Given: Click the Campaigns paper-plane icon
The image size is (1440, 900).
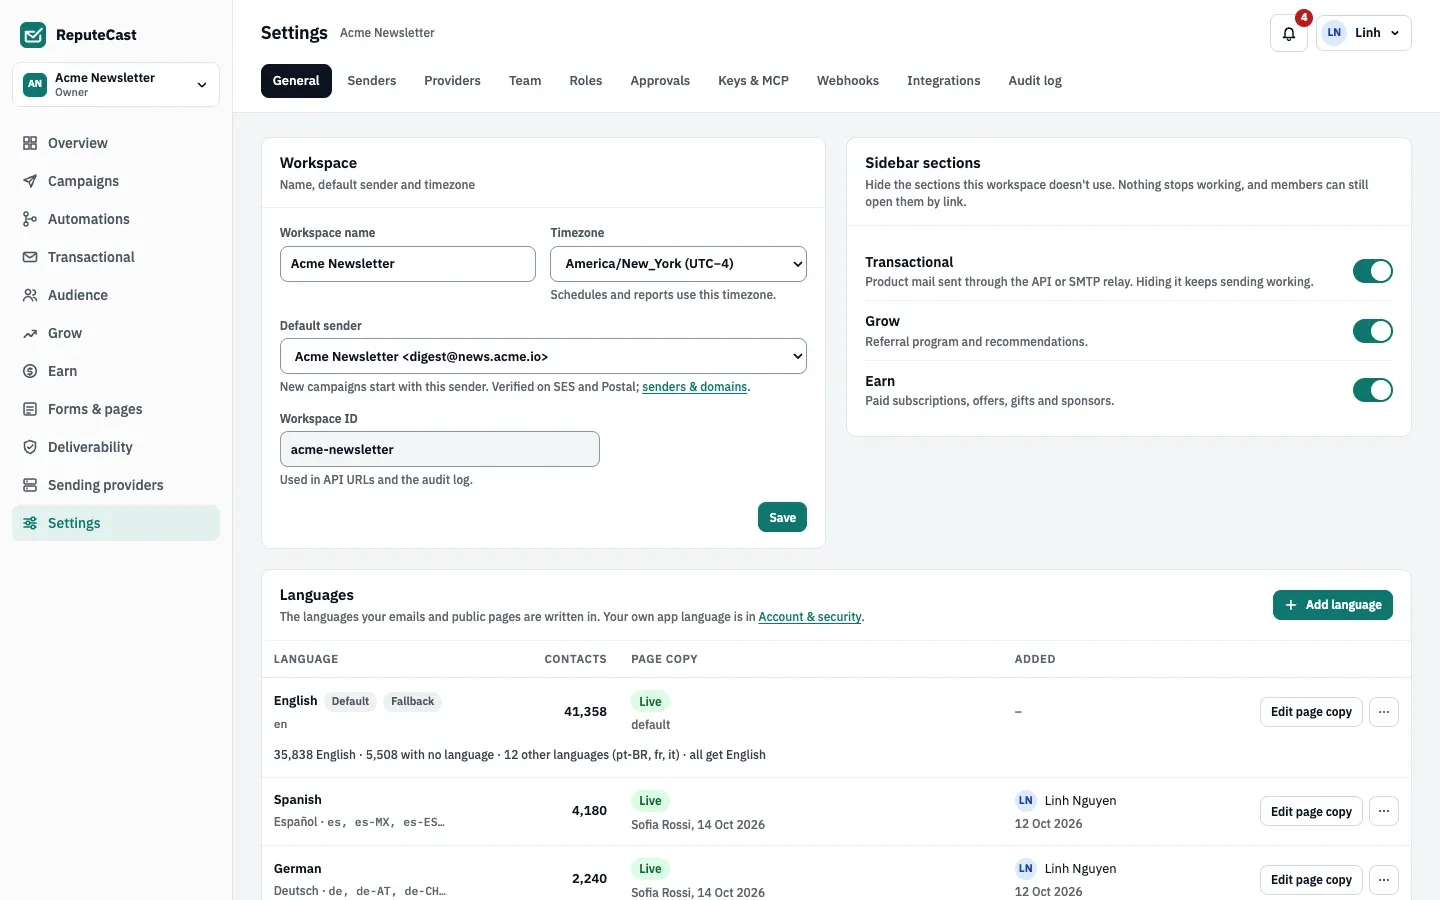Looking at the screenshot, I should [30, 181].
